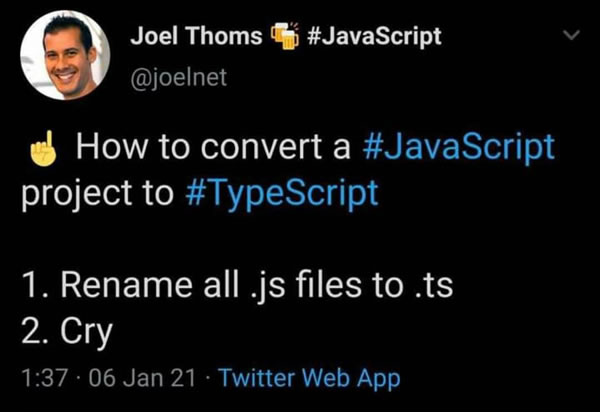Click the word How after the emoji
The image size is (600, 412).
click(112, 146)
